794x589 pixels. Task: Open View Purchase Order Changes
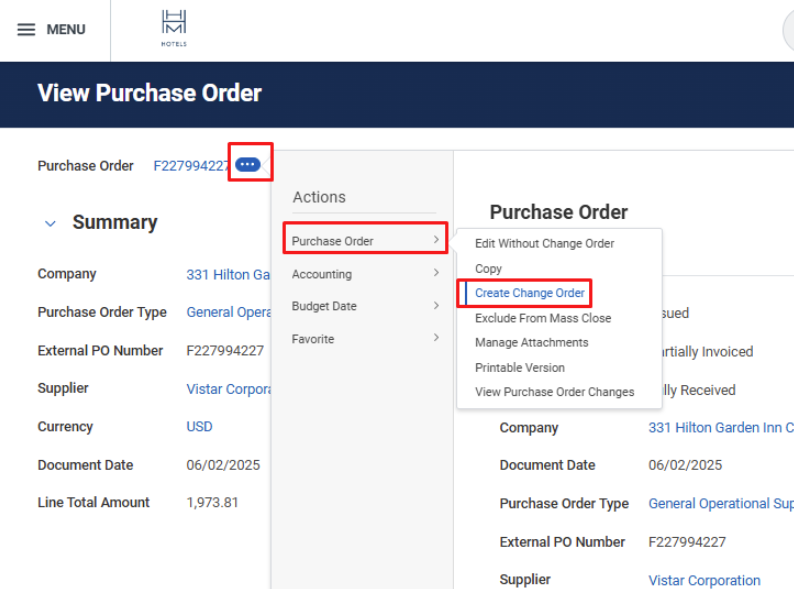pos(554,392)
